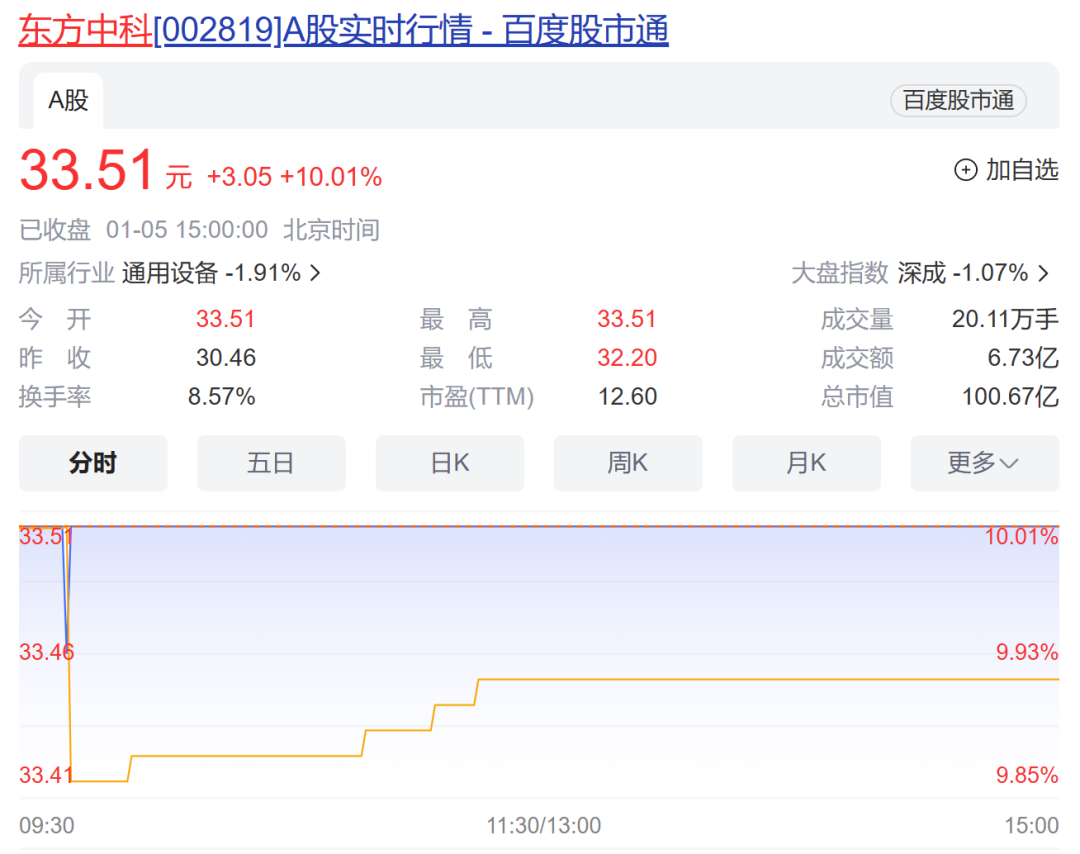Screen dimensions: 1080x854
Task: Click the 11:30/13:00 time axis label
Action: [544, 825]
